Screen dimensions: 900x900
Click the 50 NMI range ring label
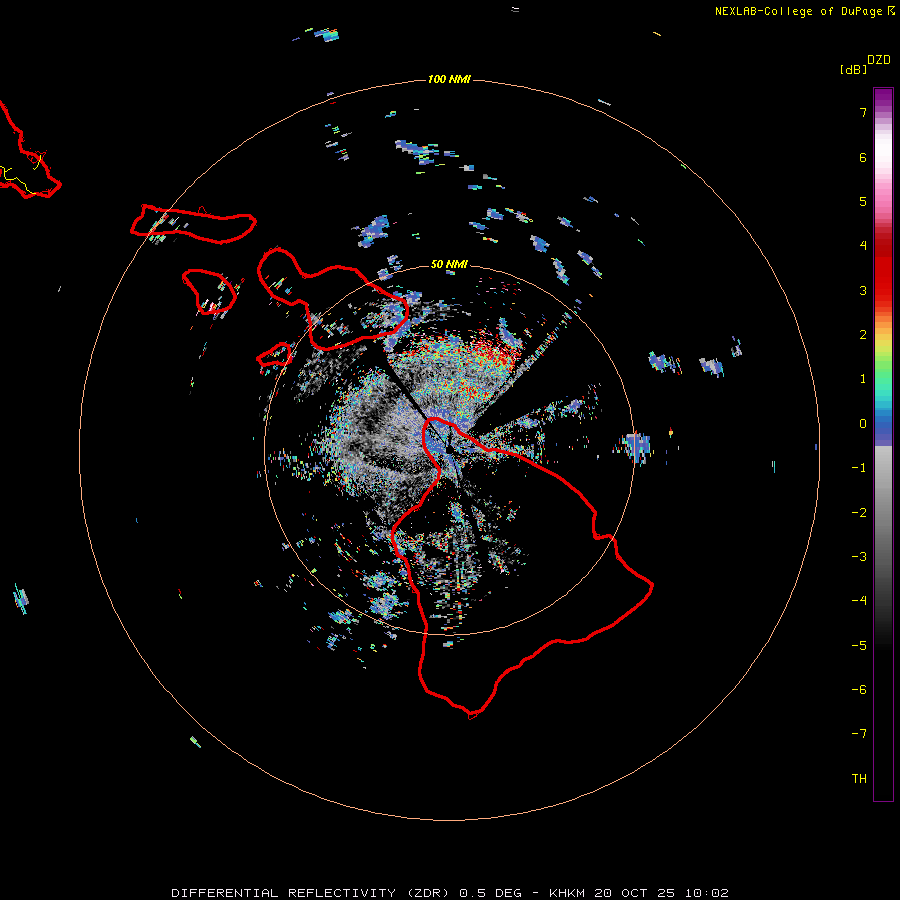[x=449, y=264]
